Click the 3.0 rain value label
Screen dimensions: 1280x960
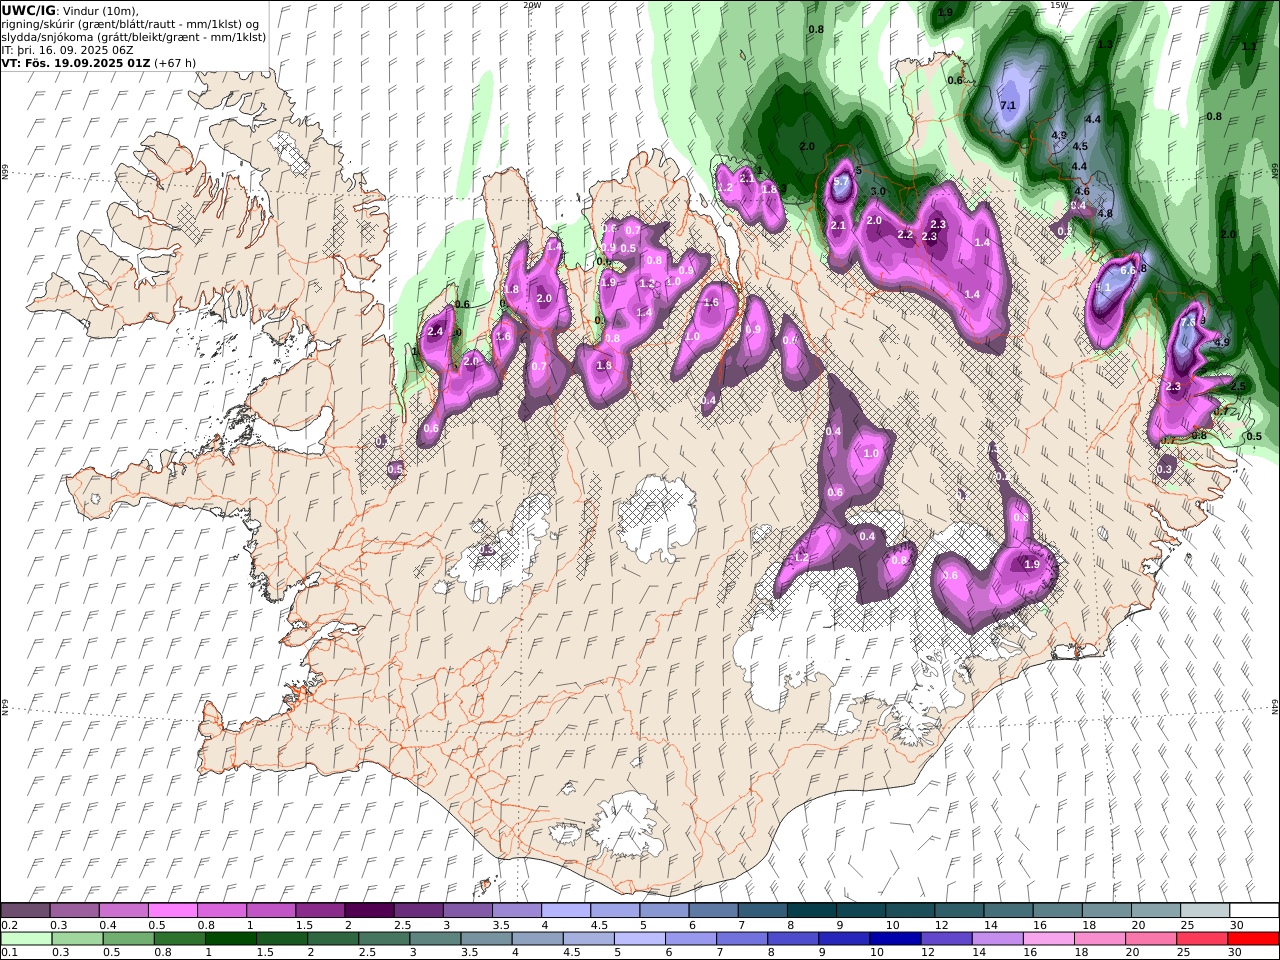878,191
